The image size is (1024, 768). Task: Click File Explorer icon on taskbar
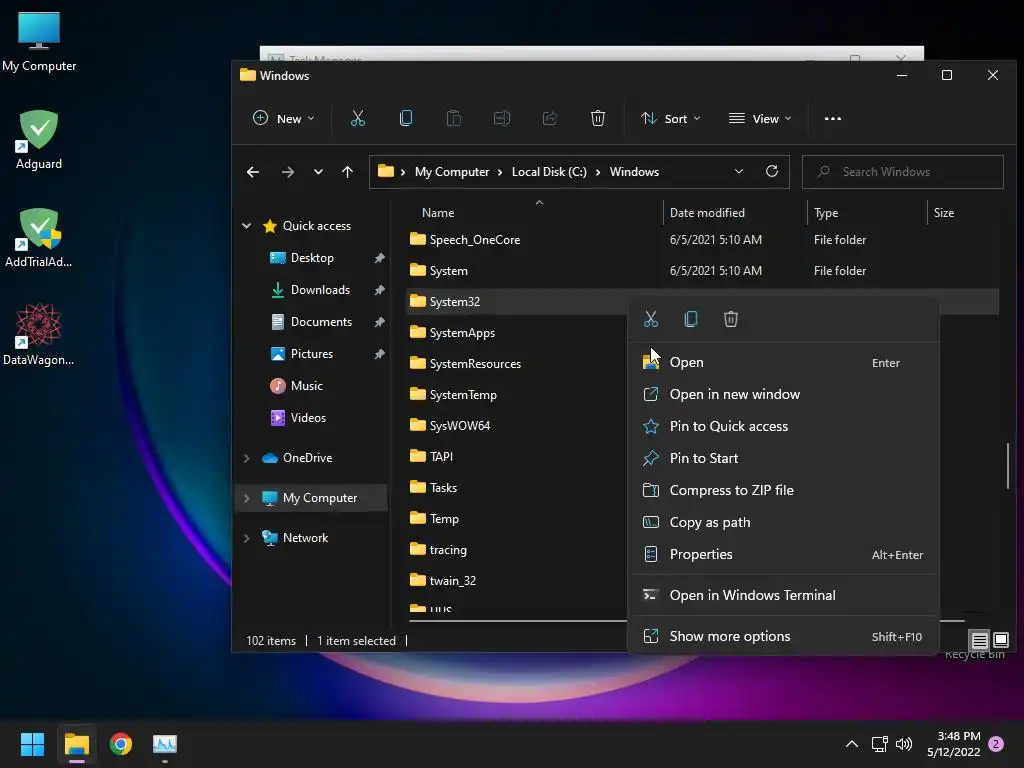76,744
